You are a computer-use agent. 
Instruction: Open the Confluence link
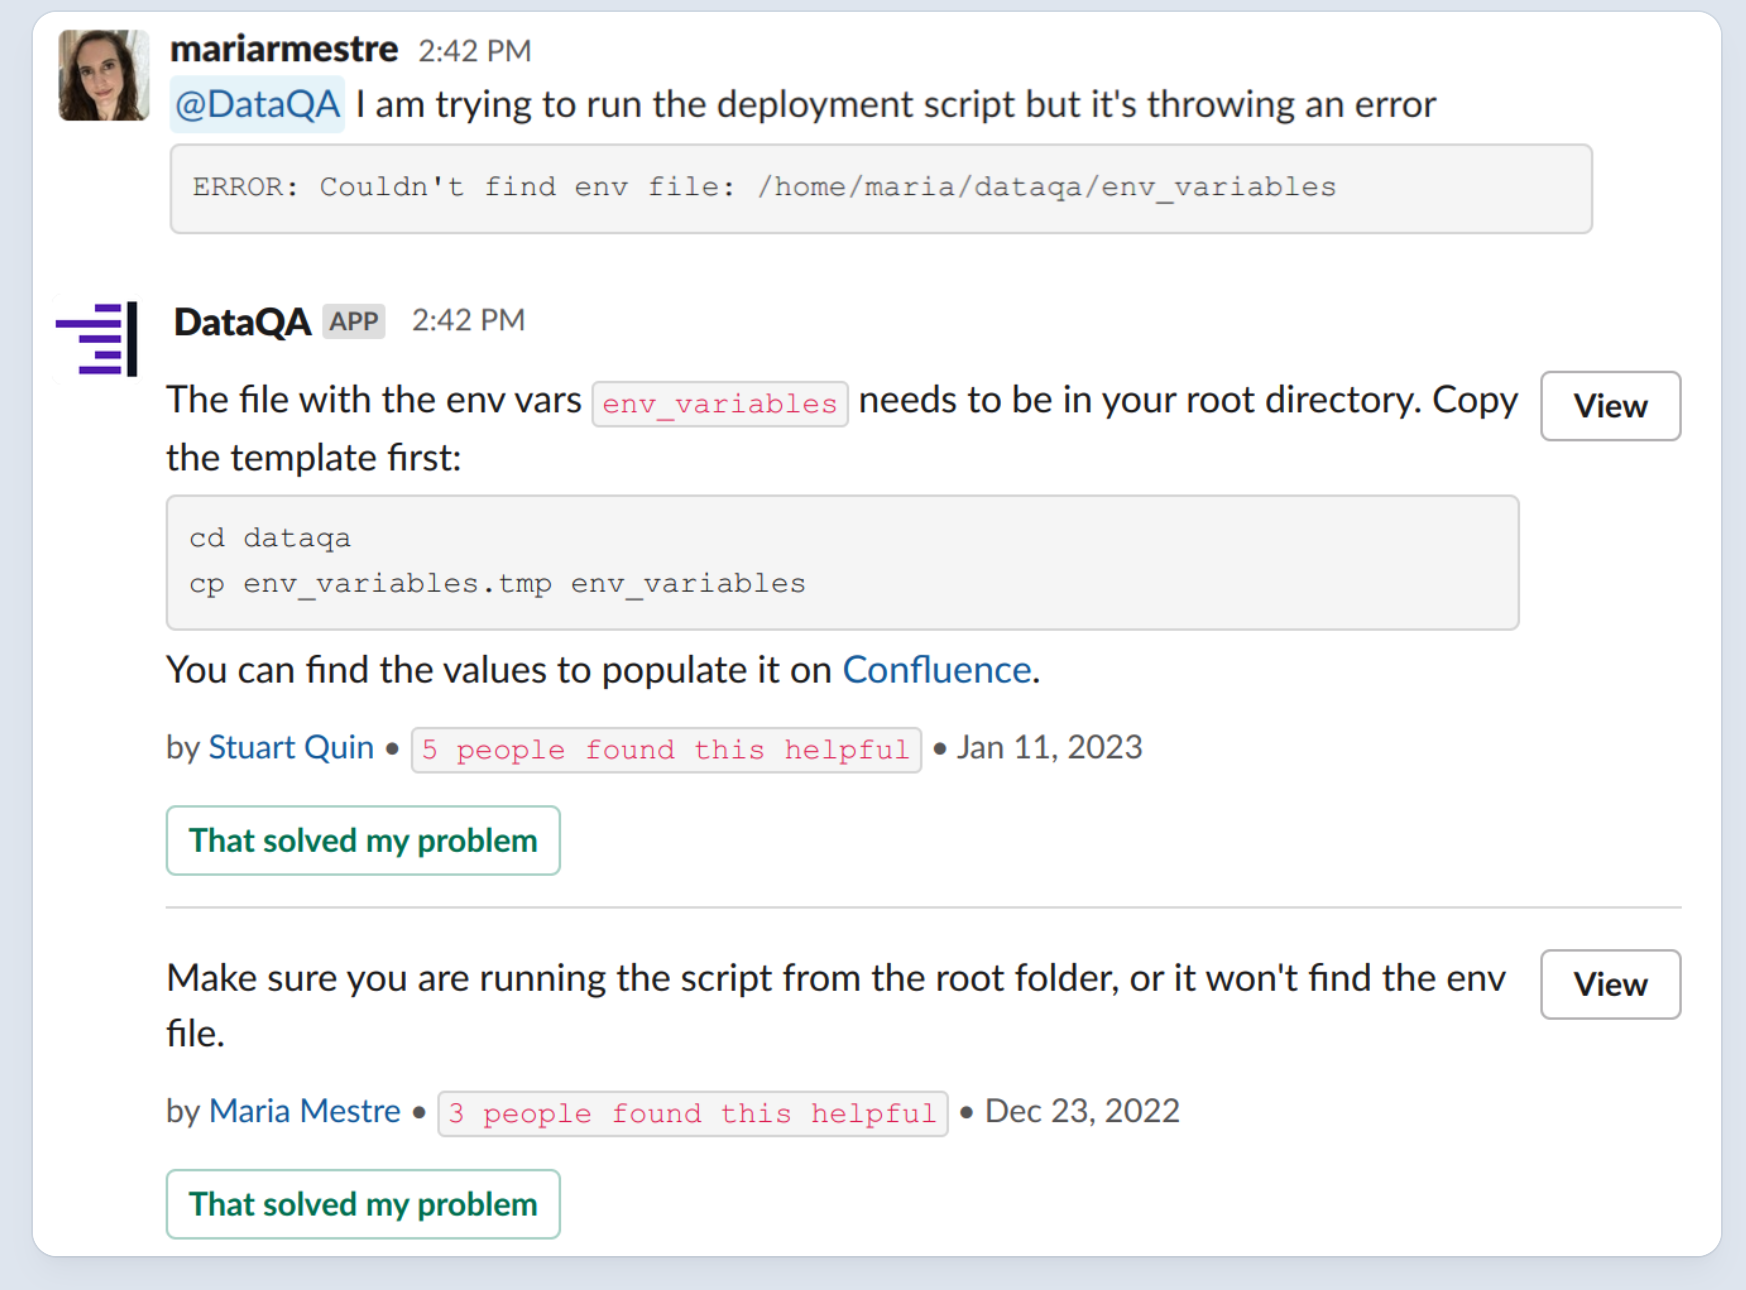(x=936, y=670)
